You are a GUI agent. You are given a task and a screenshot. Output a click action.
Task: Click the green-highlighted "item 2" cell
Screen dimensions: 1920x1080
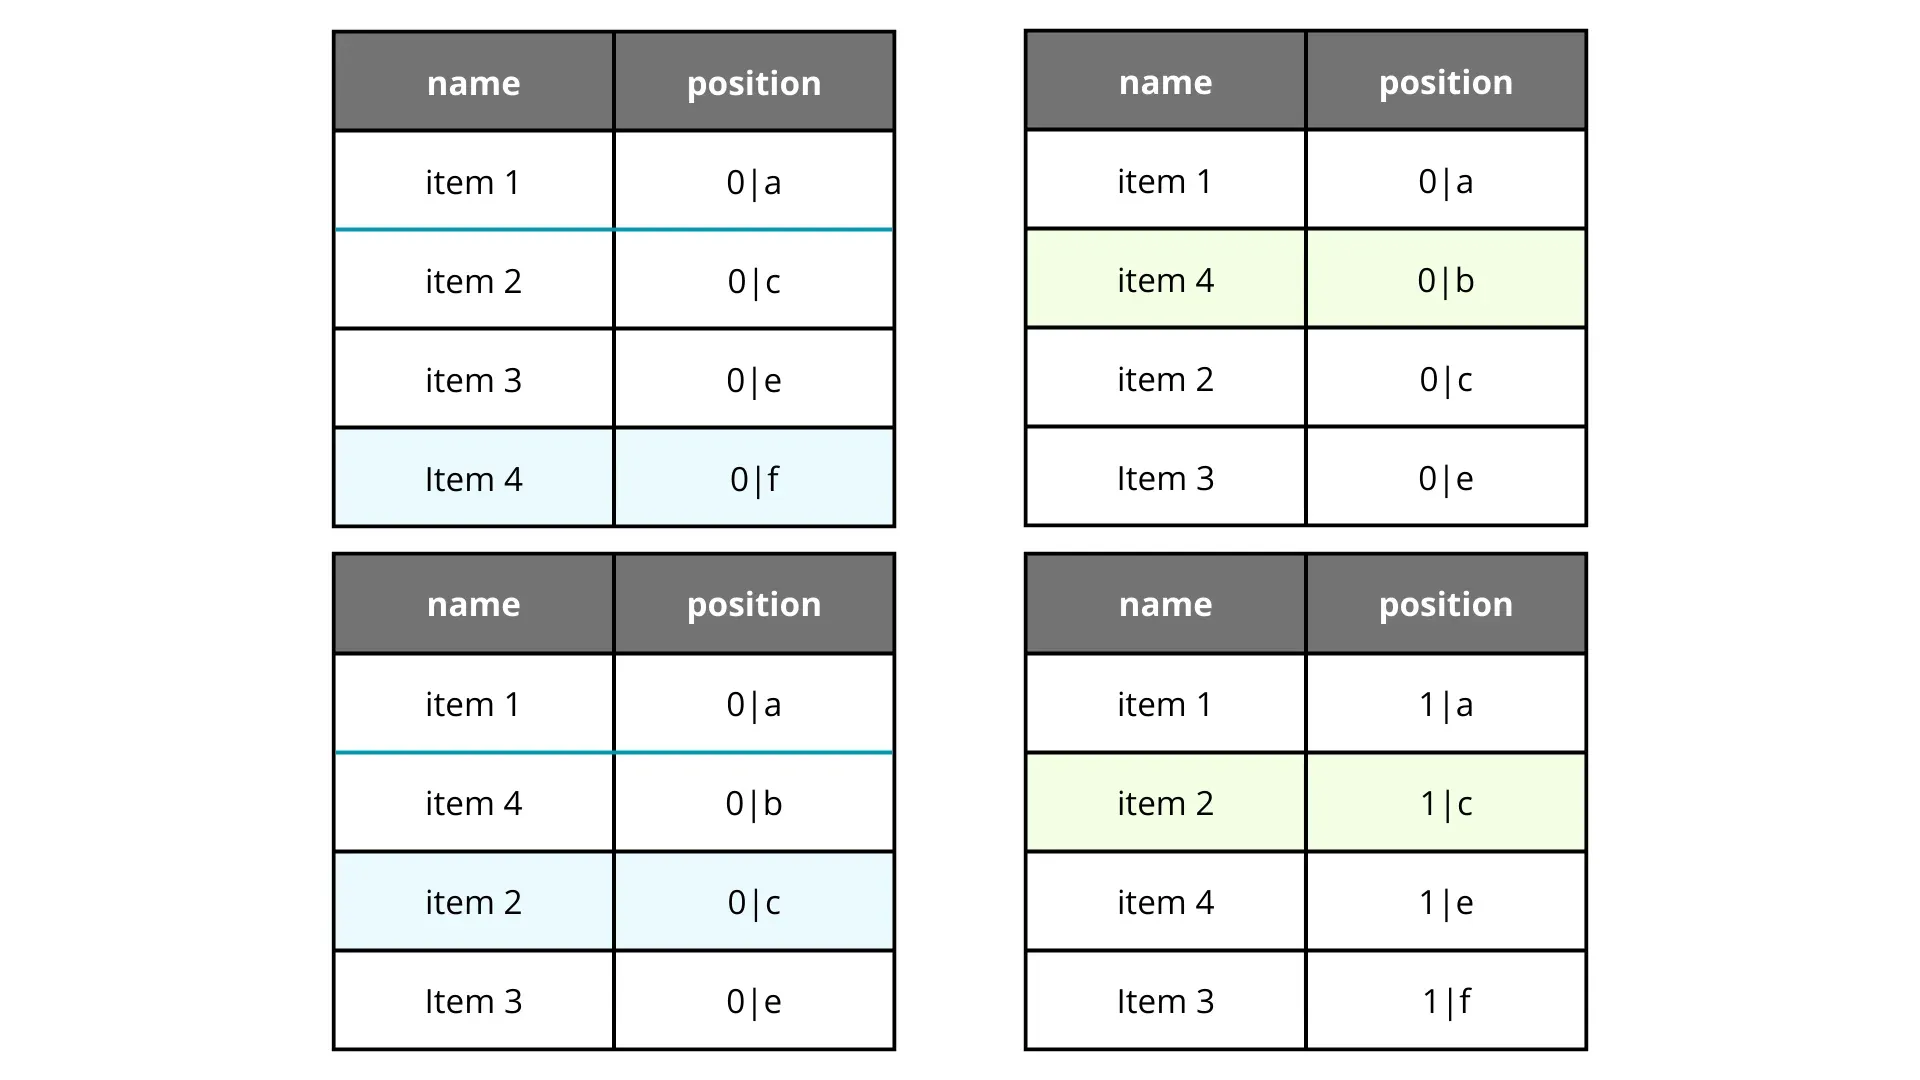pyautogui.click(x=1165, y=803)
